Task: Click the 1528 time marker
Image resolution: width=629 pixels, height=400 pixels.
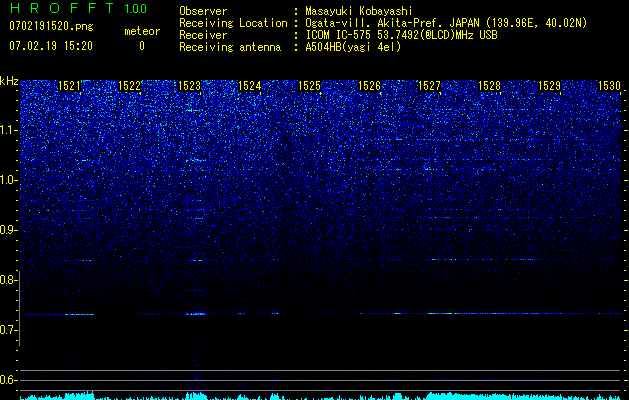Action: pyautogui.click(x=489, y=86)
